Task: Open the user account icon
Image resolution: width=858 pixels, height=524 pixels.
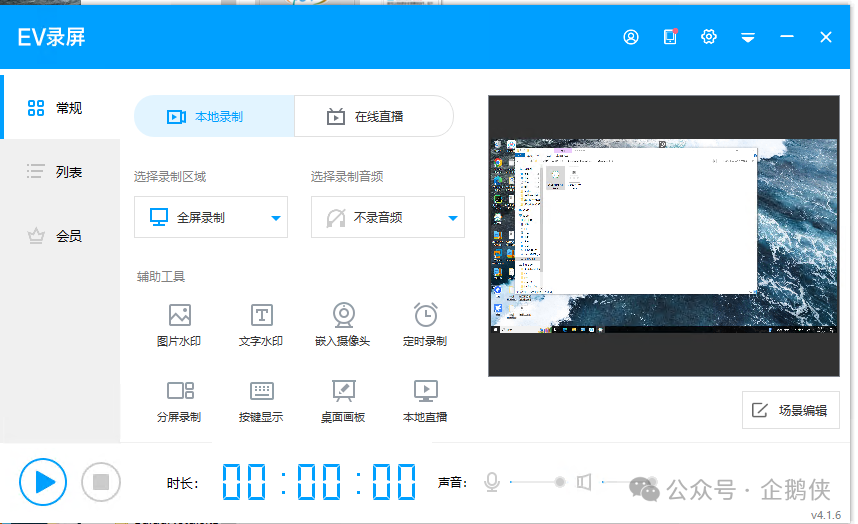Action: (631, 37)
